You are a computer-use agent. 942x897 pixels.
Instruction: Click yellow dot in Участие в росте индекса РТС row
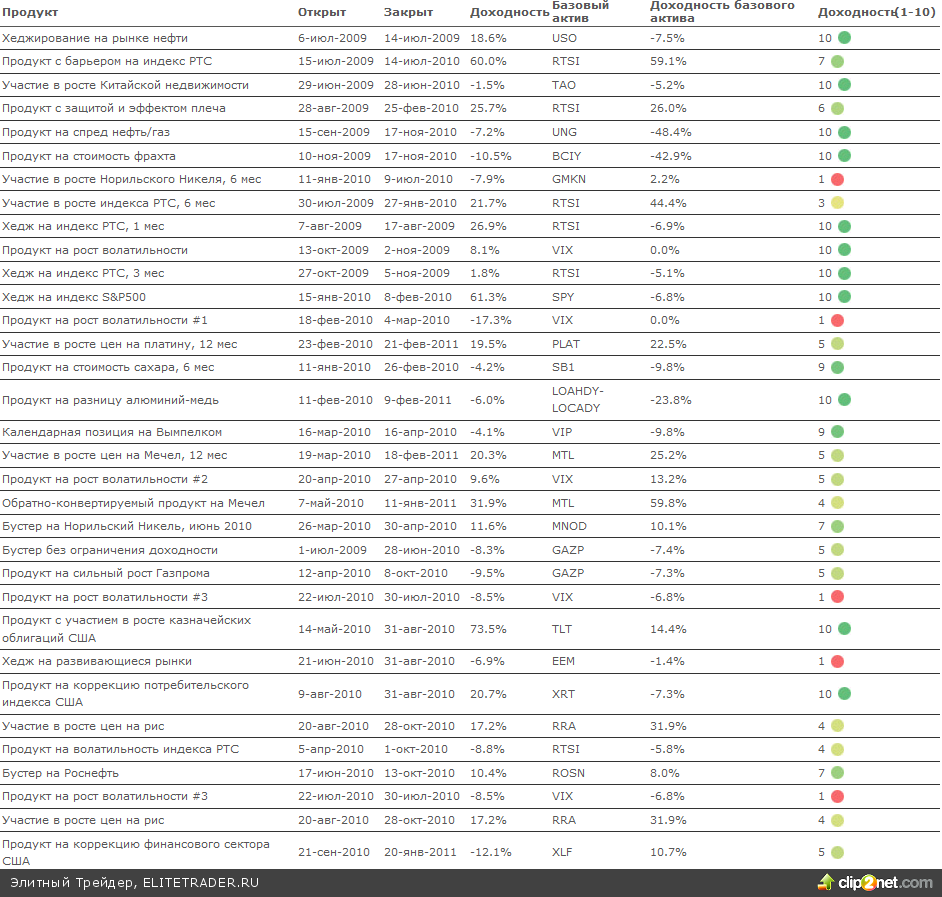pos(837,203)
